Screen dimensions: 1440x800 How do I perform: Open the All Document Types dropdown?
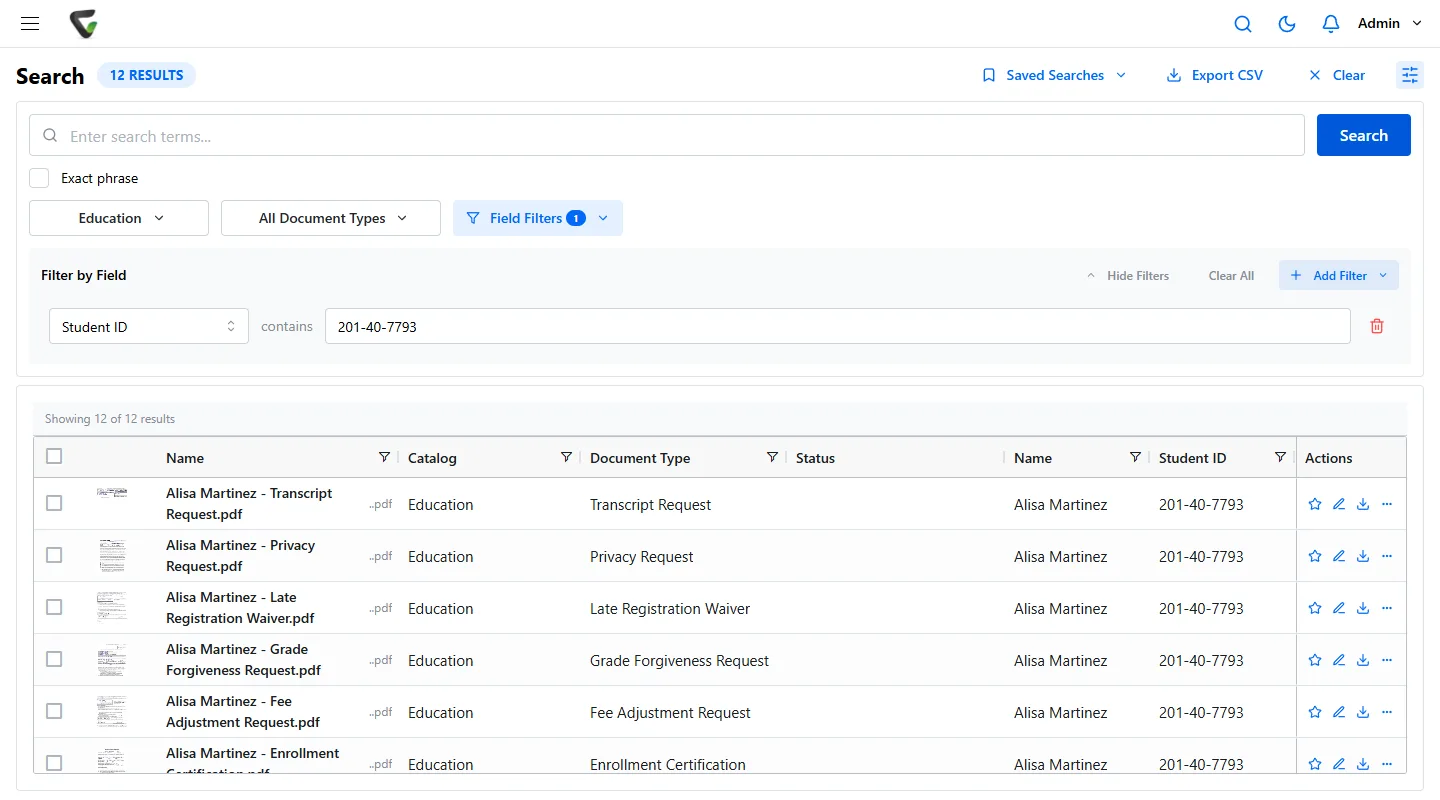coord(331,218)
